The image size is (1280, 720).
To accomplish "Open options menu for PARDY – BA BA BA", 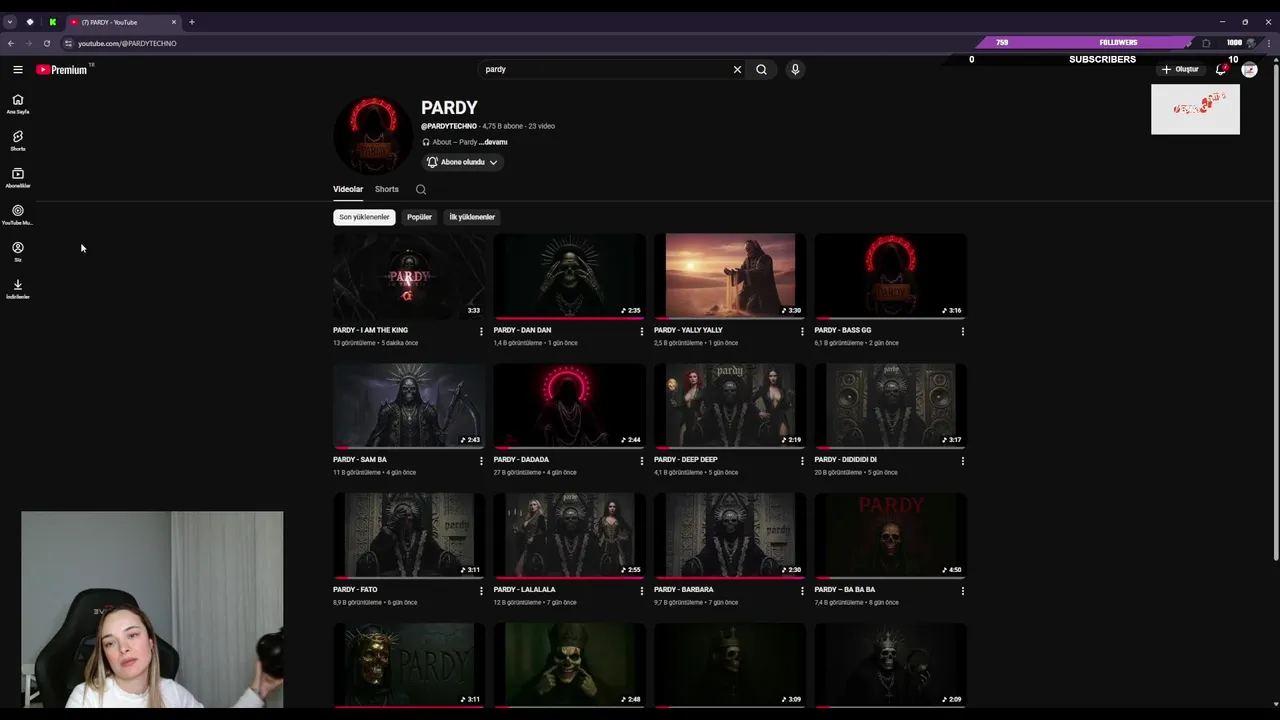I will (963, 591).
